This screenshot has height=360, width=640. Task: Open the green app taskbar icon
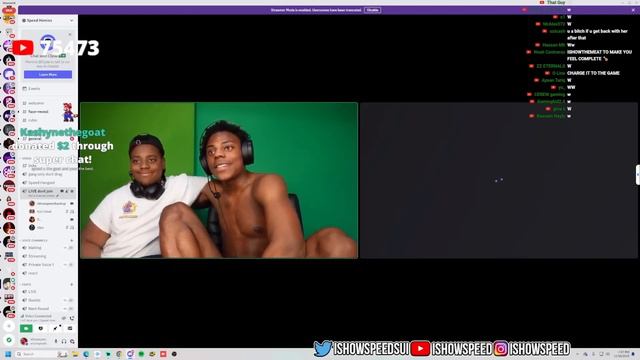(x=141, y=354)
